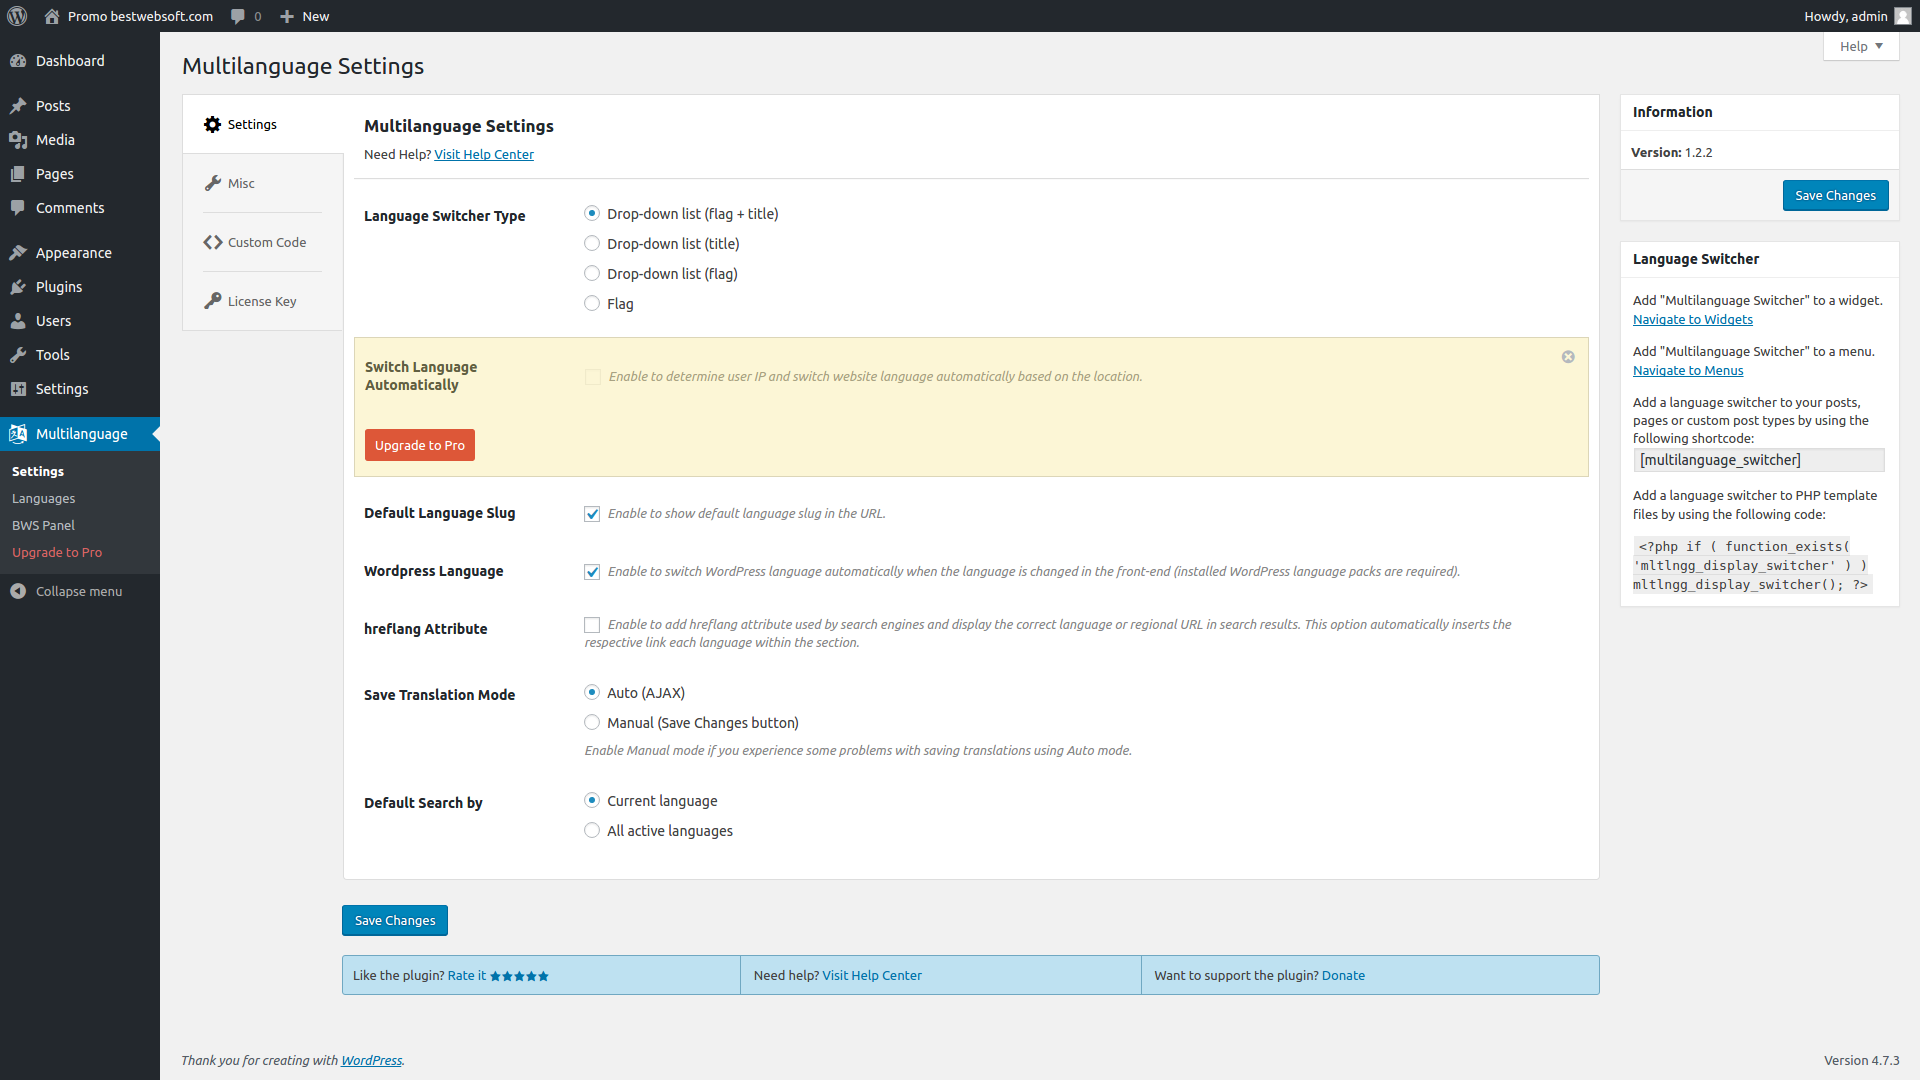Click the Users person icon
Image resolution: width=1920 pixels, height=1080 pixels.
coord(18,321)
